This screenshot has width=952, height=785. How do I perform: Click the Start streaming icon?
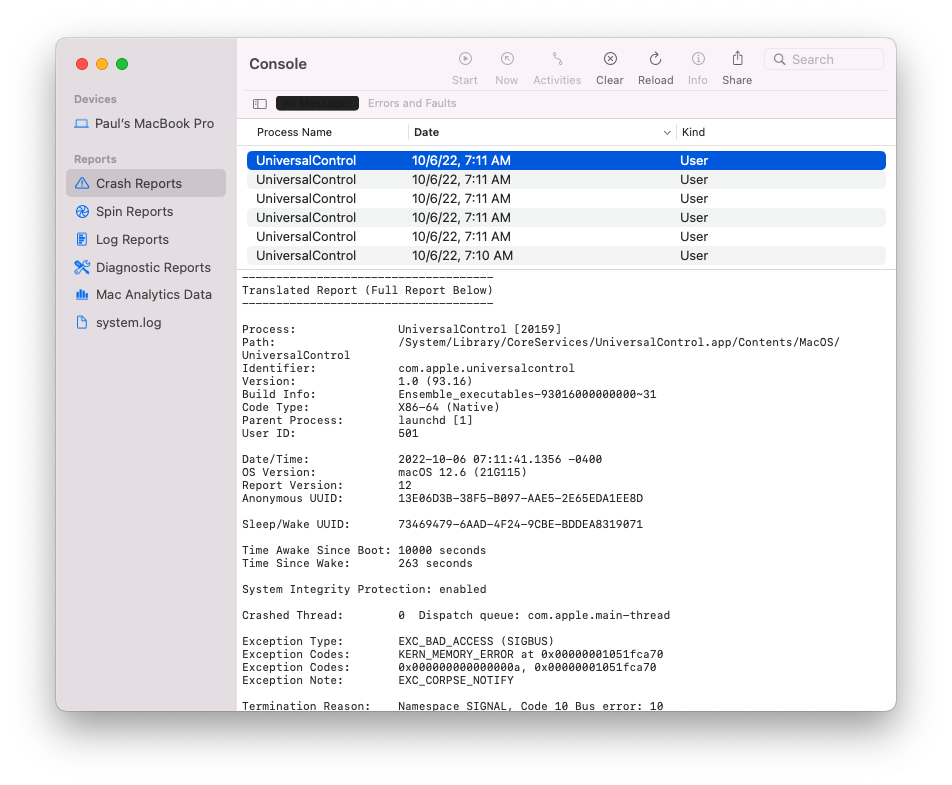[465, 59]
